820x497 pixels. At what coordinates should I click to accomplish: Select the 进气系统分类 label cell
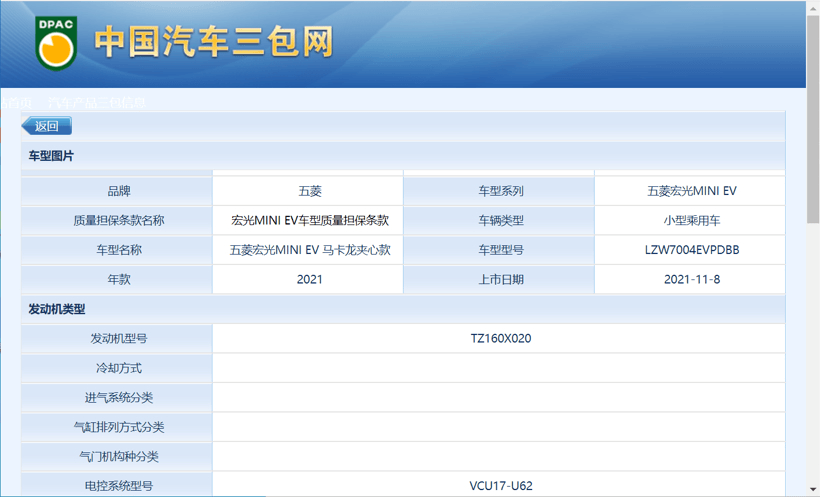117,398
